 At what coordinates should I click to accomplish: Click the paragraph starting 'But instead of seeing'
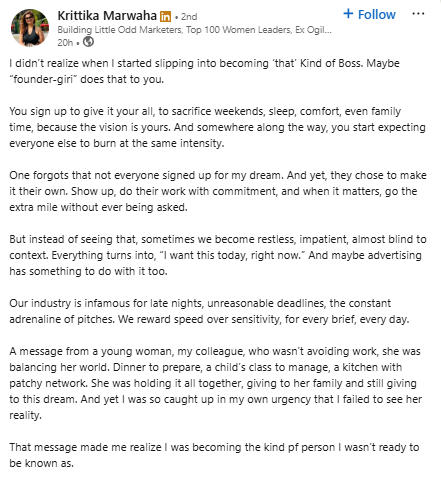point(218,255)
